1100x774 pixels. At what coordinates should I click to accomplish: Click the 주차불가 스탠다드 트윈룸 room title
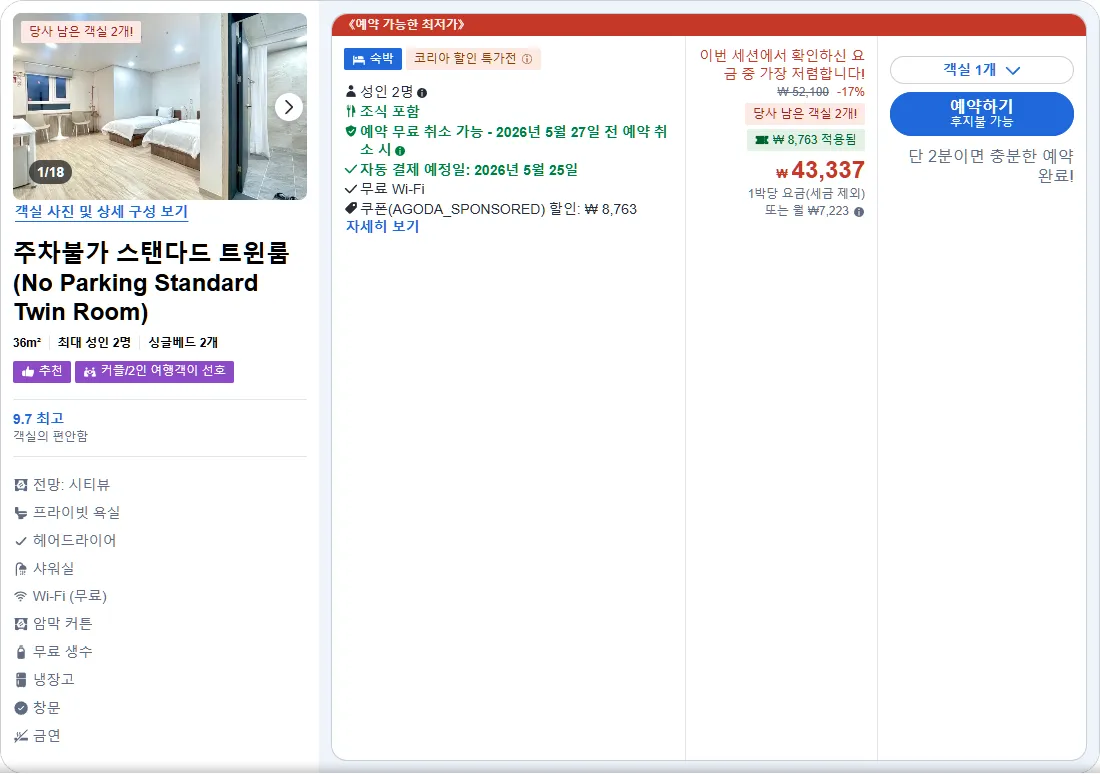tap(151, 282)
